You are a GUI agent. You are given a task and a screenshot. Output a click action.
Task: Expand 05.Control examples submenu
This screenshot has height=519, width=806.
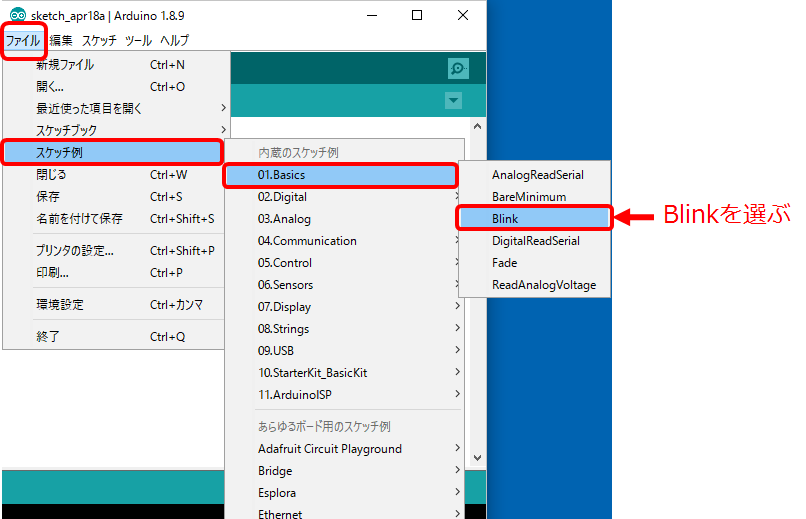pyautogui.click(x=344, y=263)
